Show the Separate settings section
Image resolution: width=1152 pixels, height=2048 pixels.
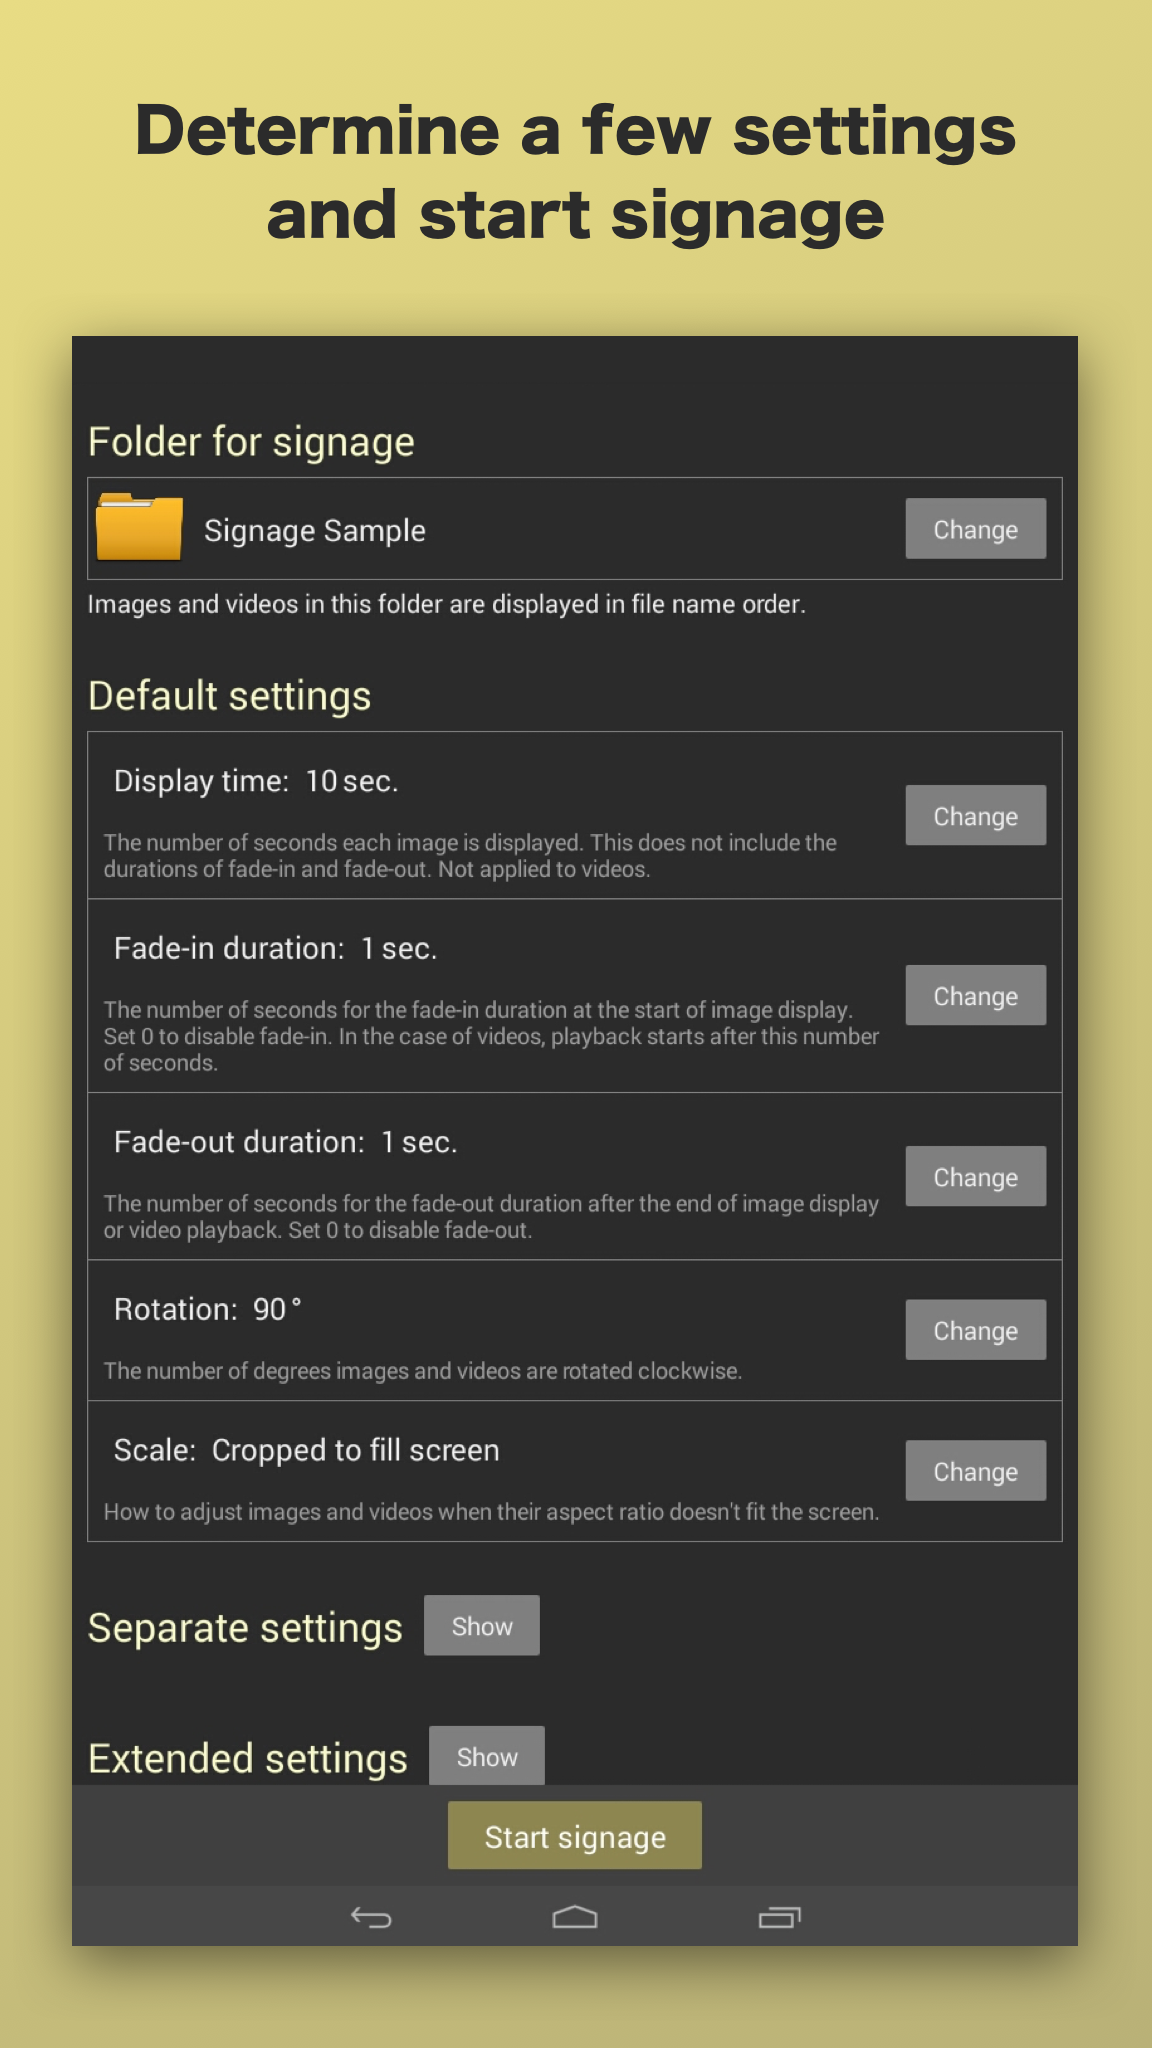pyautogui.click(x=482, y=1626)
